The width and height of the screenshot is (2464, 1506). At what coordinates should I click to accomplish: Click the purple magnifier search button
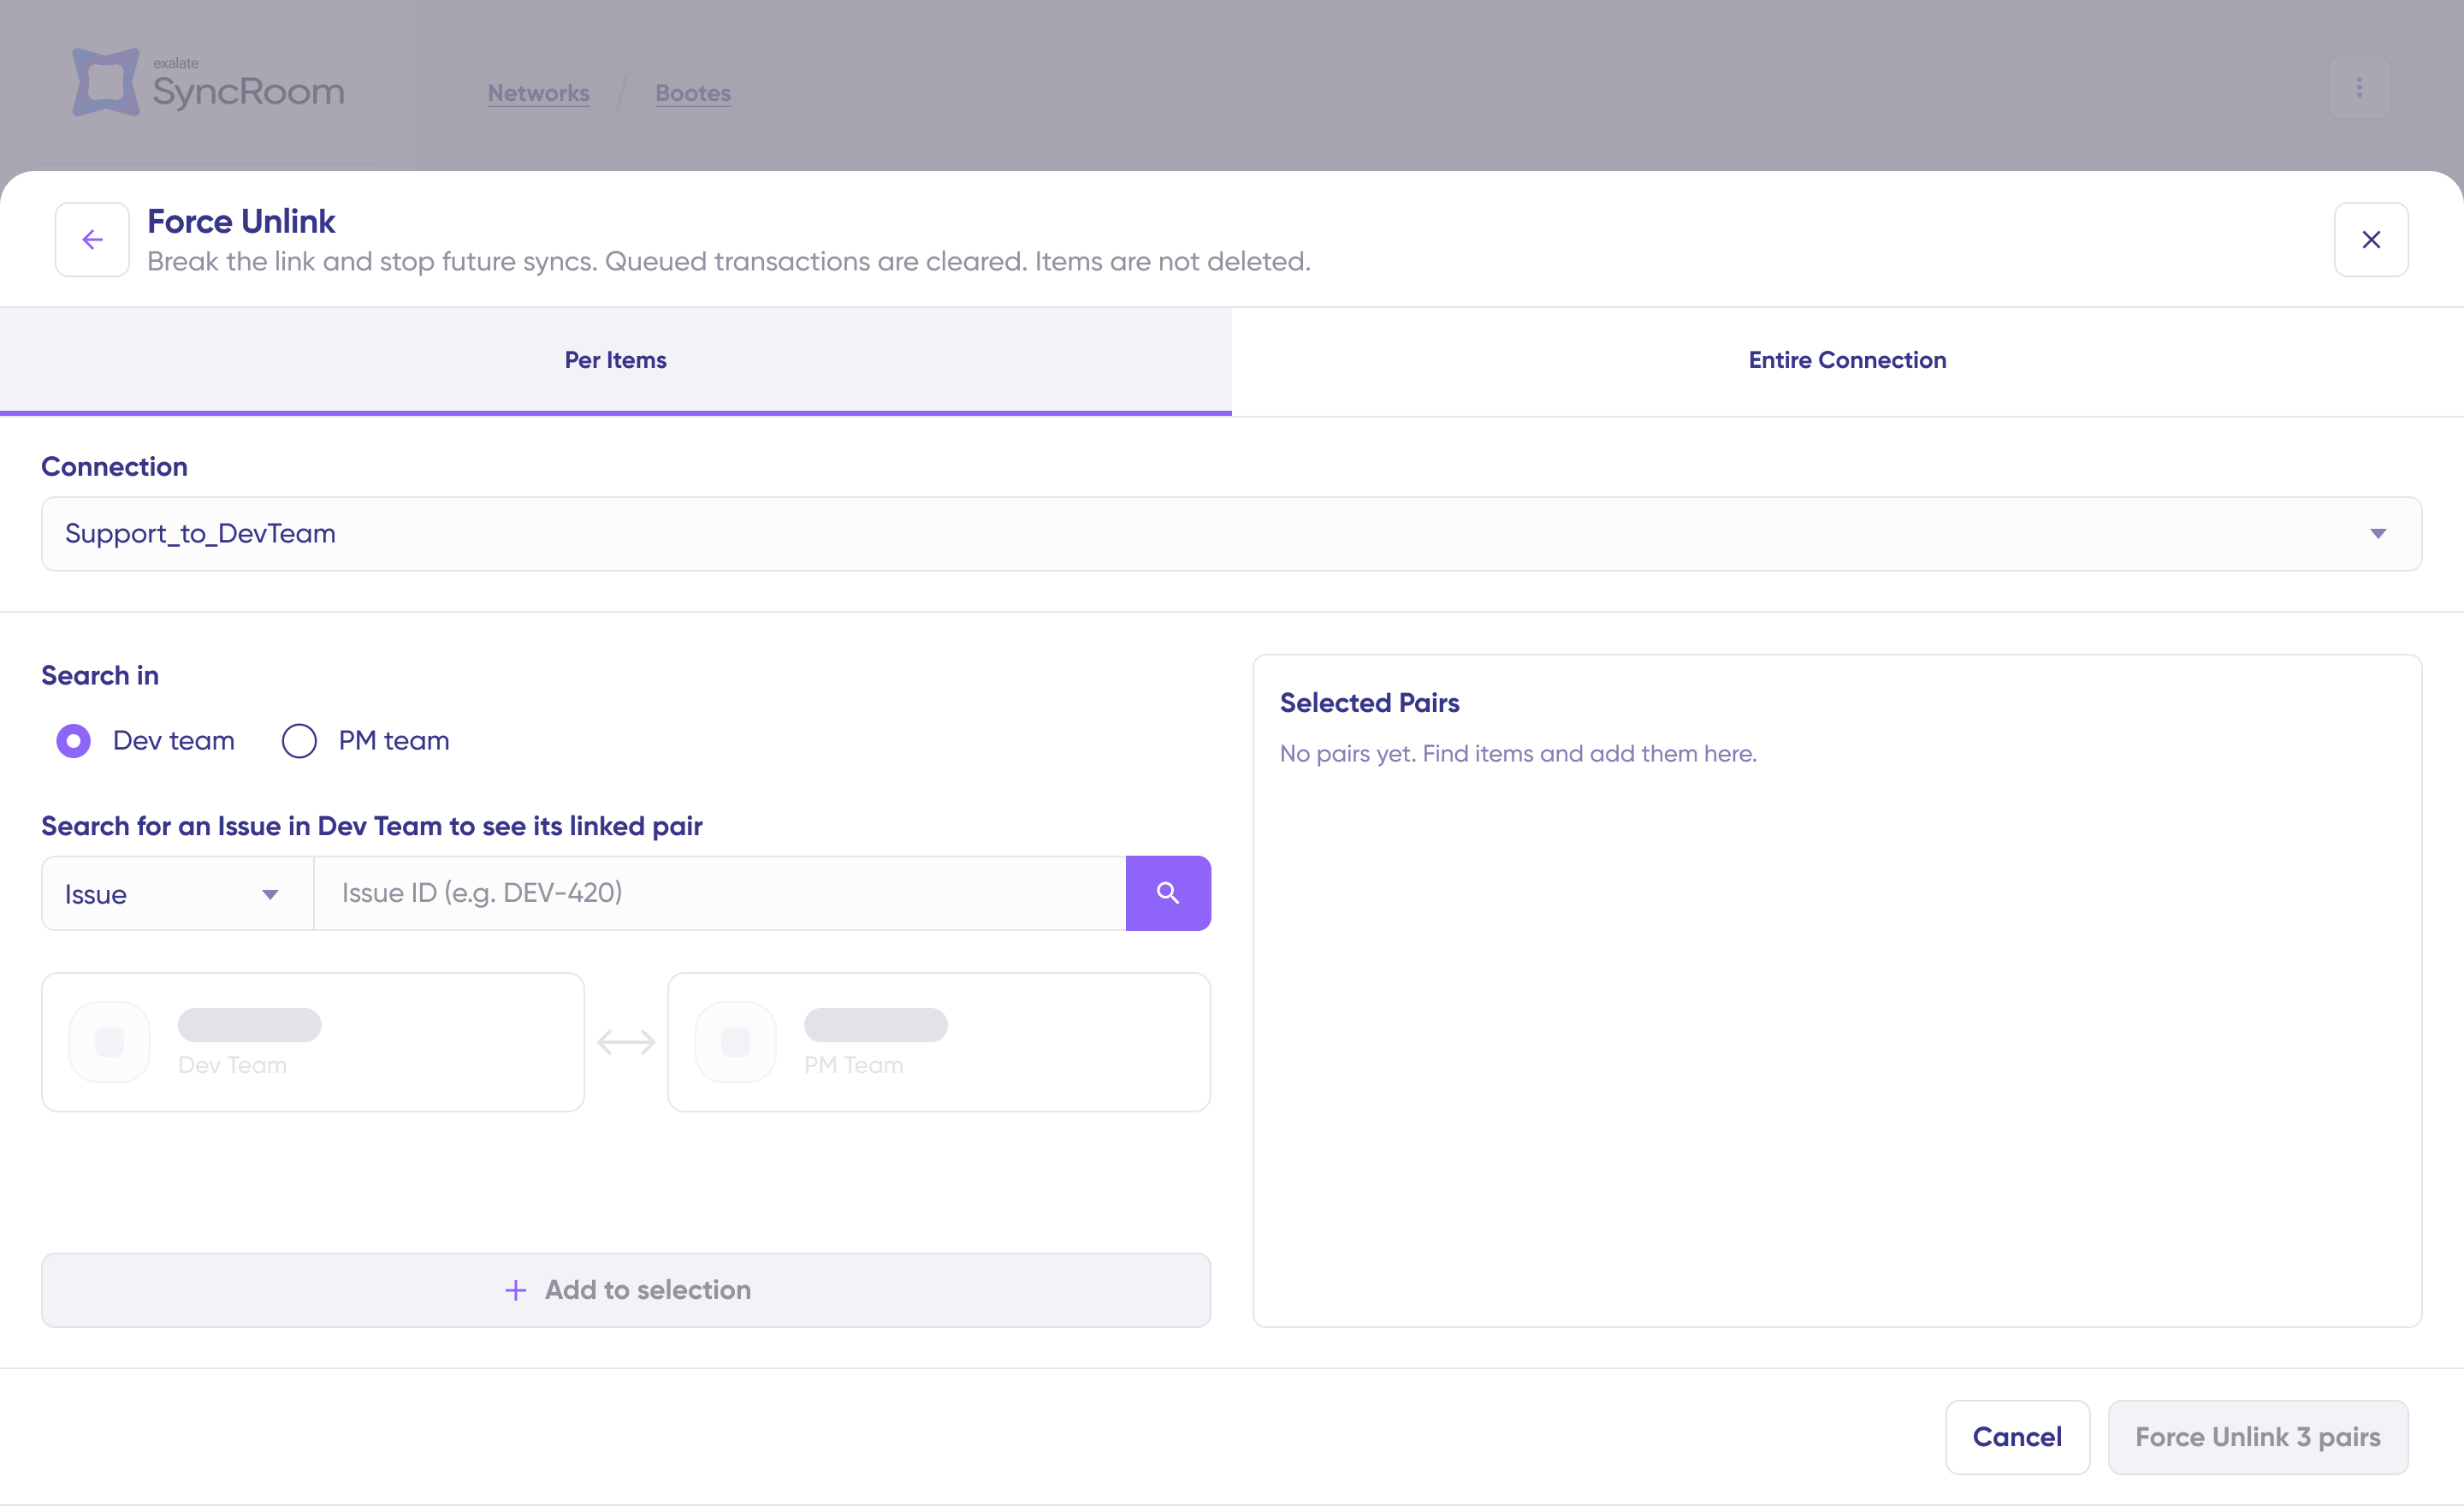click(x=1167, y=893)
